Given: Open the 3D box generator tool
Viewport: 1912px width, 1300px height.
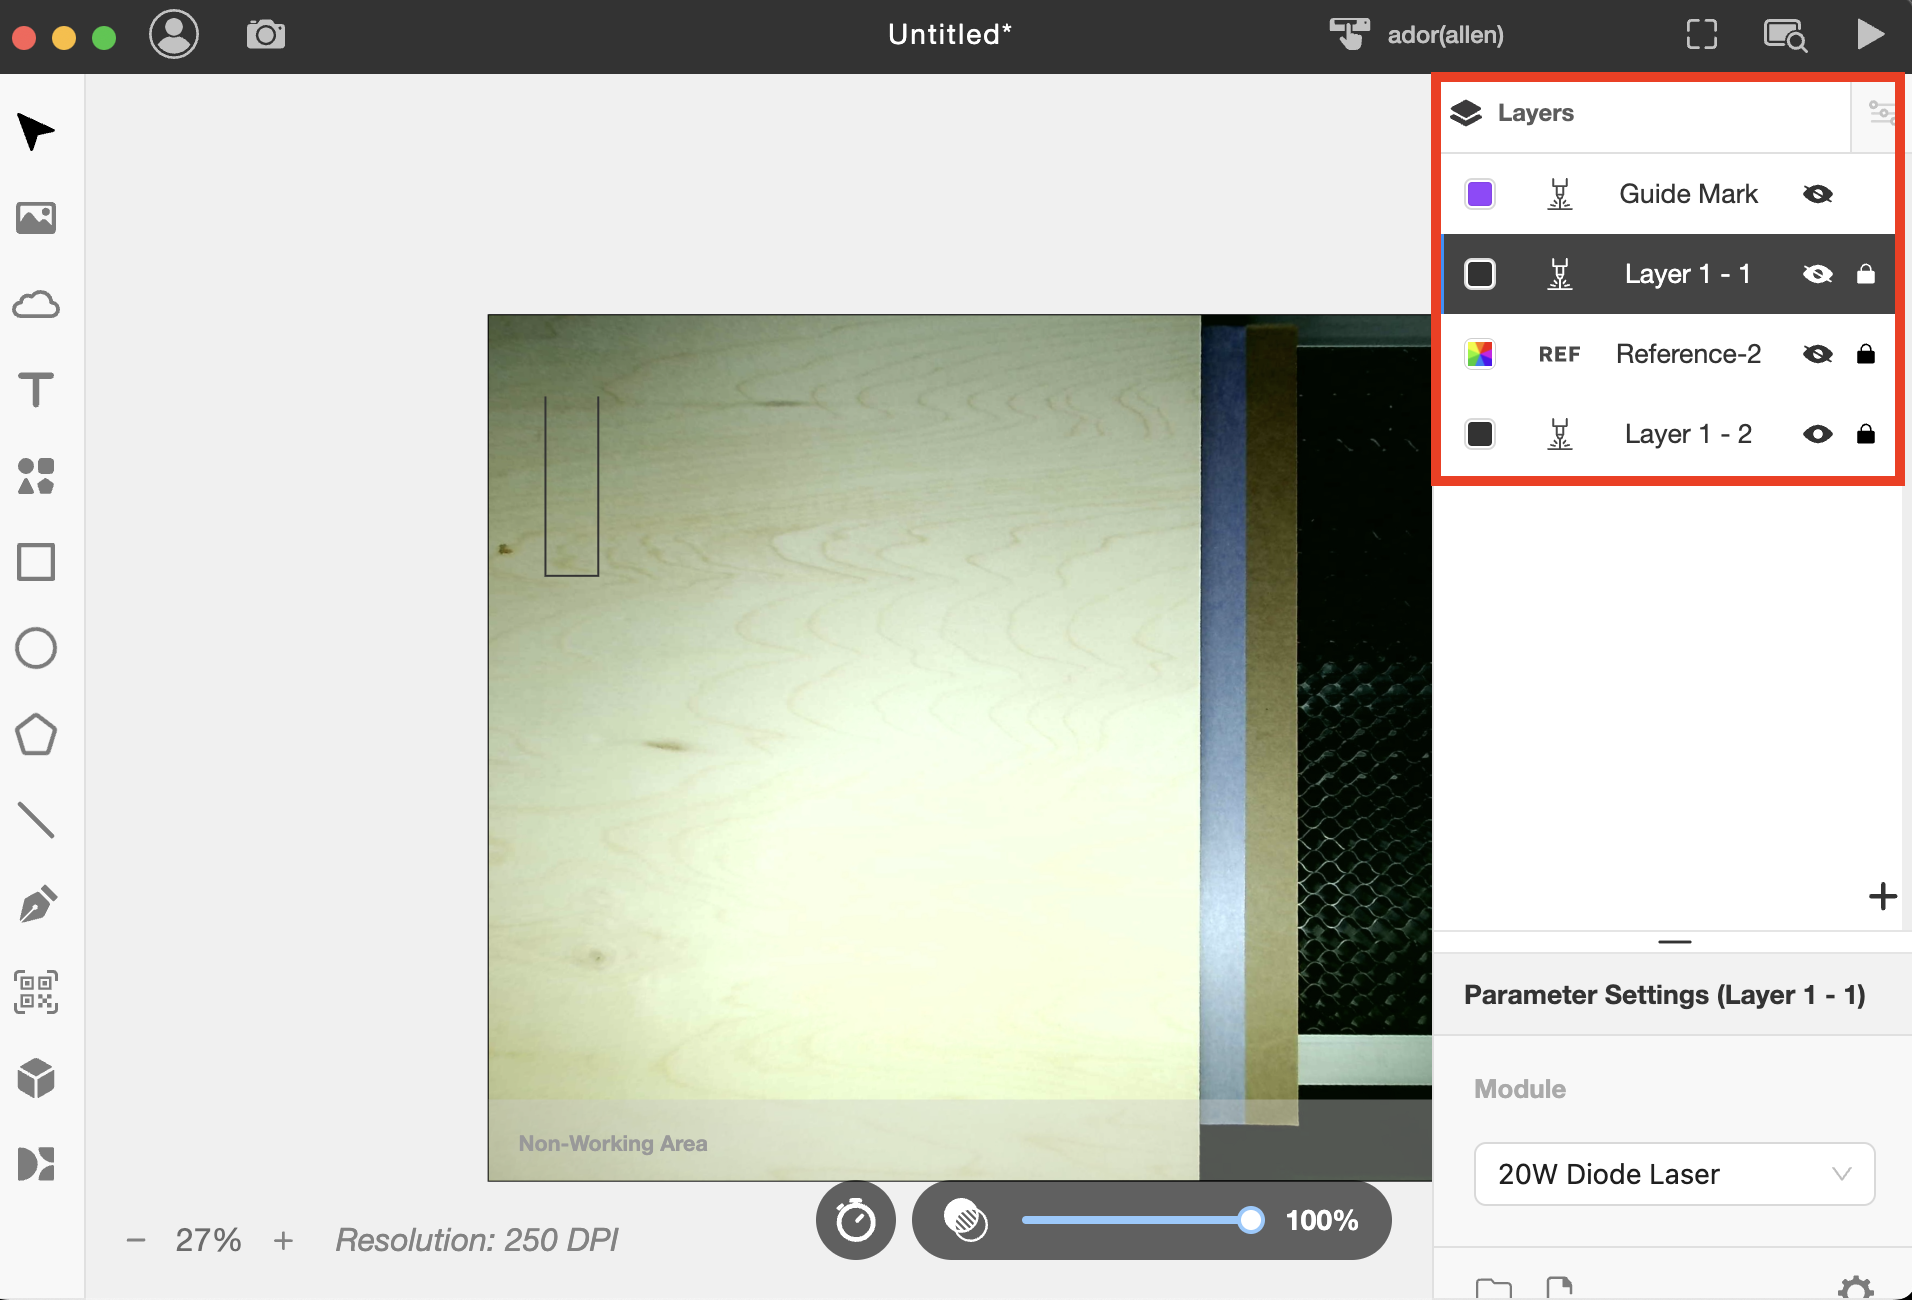Looking at the screenshot, I should [x=36, y=1078].
